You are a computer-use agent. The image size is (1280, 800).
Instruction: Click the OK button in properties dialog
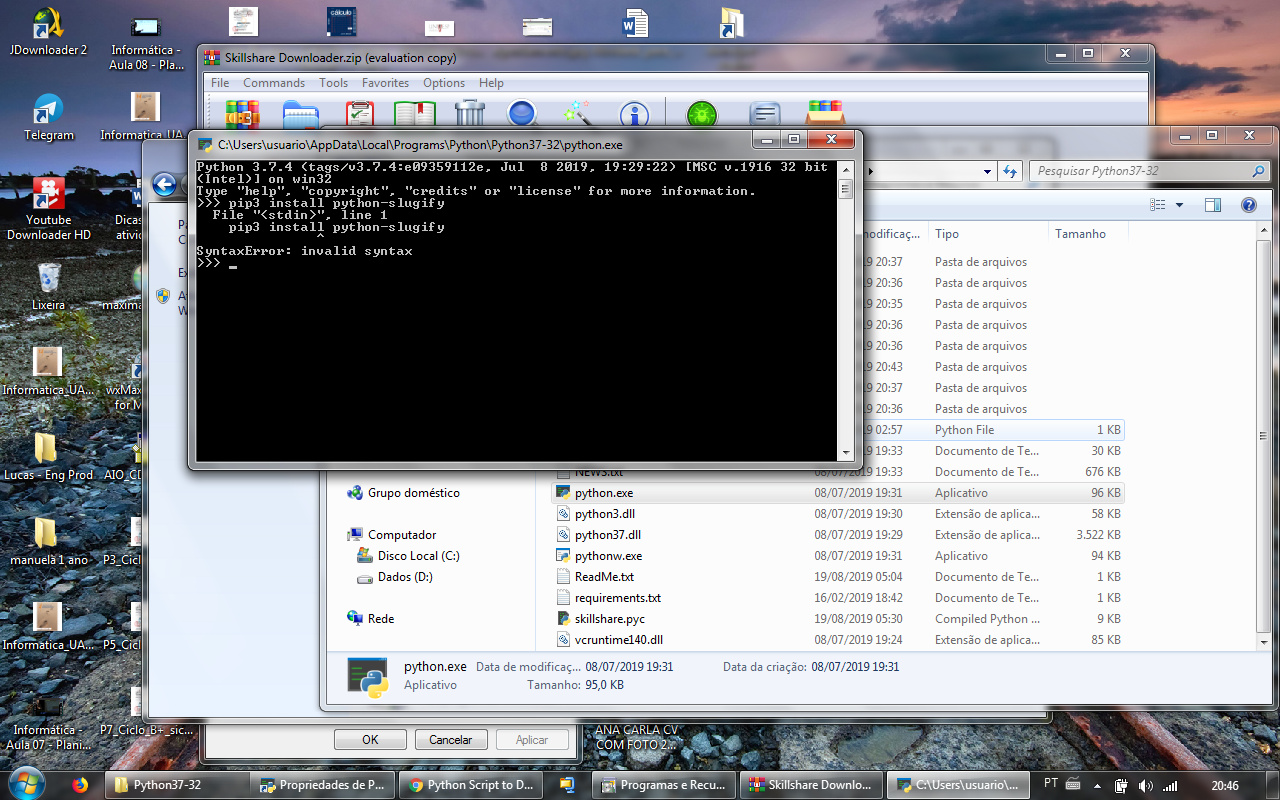[370, 740]
